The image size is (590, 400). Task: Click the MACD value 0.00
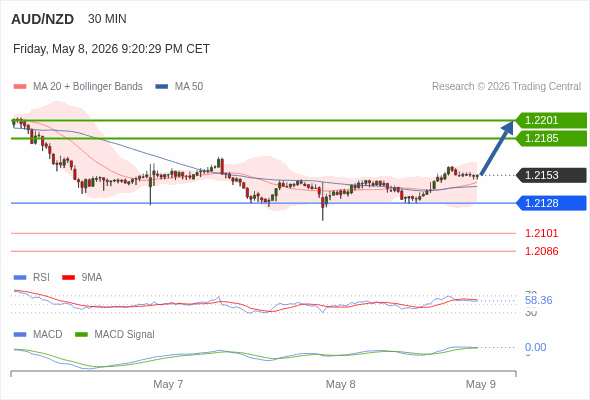(x=535, y=347)
